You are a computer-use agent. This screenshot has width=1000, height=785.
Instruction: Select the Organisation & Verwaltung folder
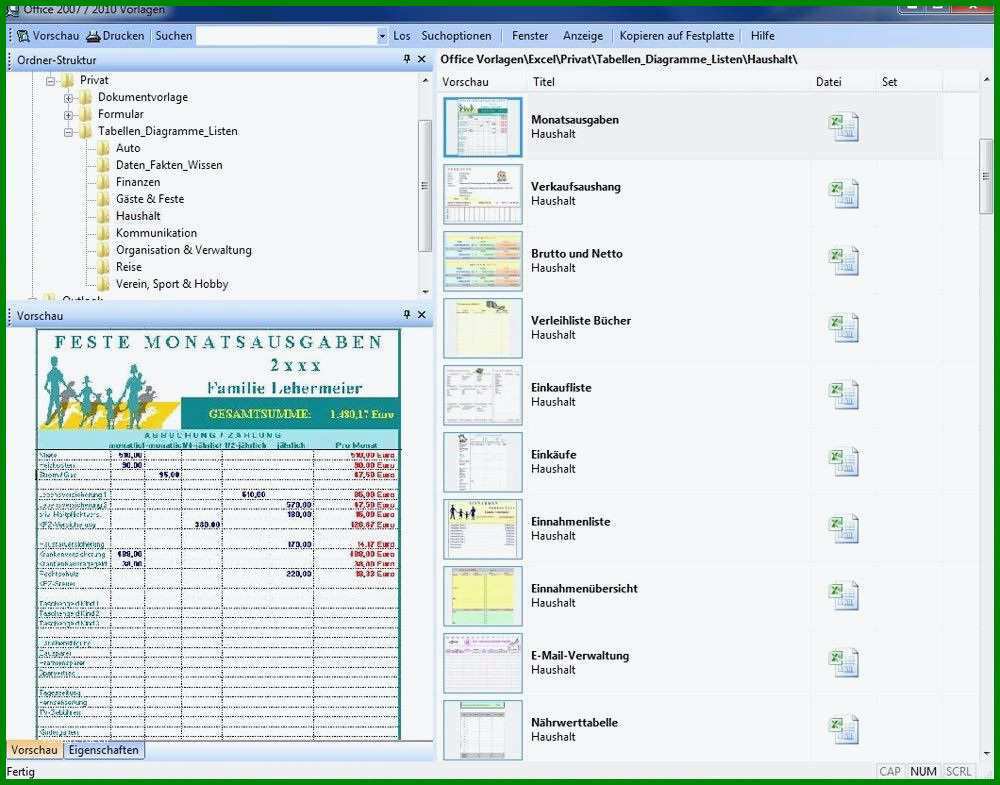(184, 250)
